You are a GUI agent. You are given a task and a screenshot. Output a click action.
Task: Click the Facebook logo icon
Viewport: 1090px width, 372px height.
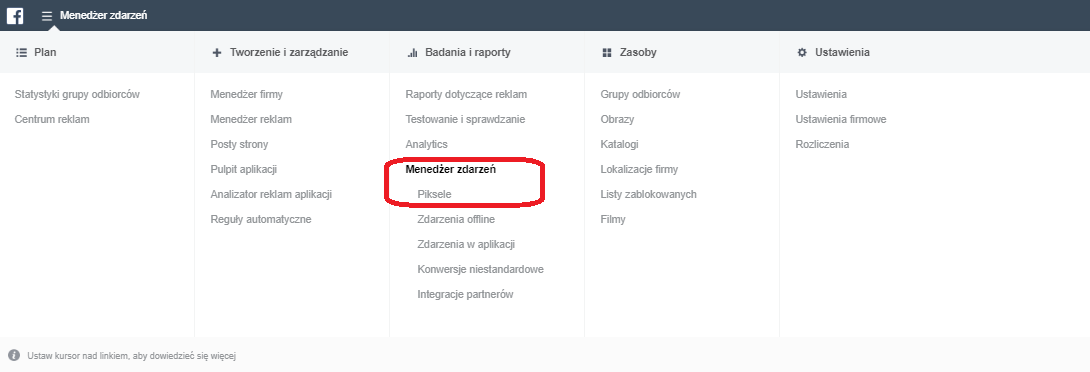click(15, 15)
